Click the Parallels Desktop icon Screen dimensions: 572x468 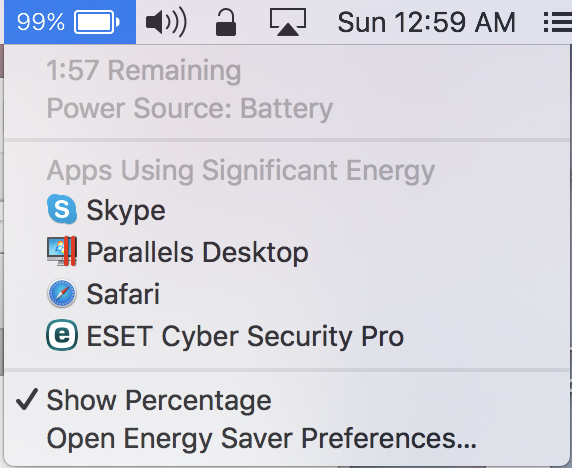pos(62,251)
